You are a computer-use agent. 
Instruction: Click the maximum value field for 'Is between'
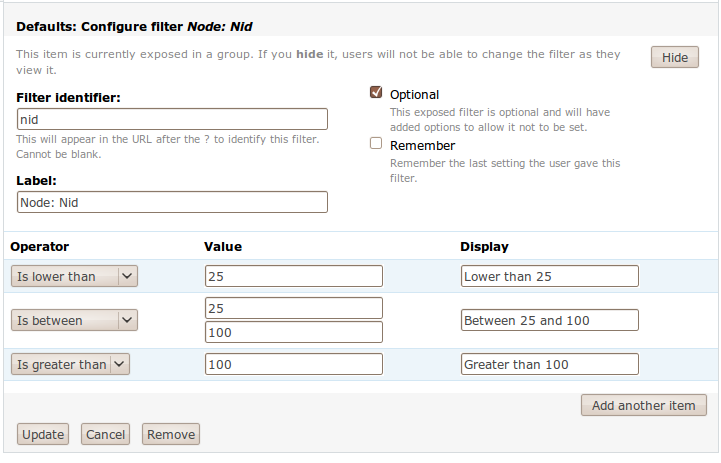point(293,332)
